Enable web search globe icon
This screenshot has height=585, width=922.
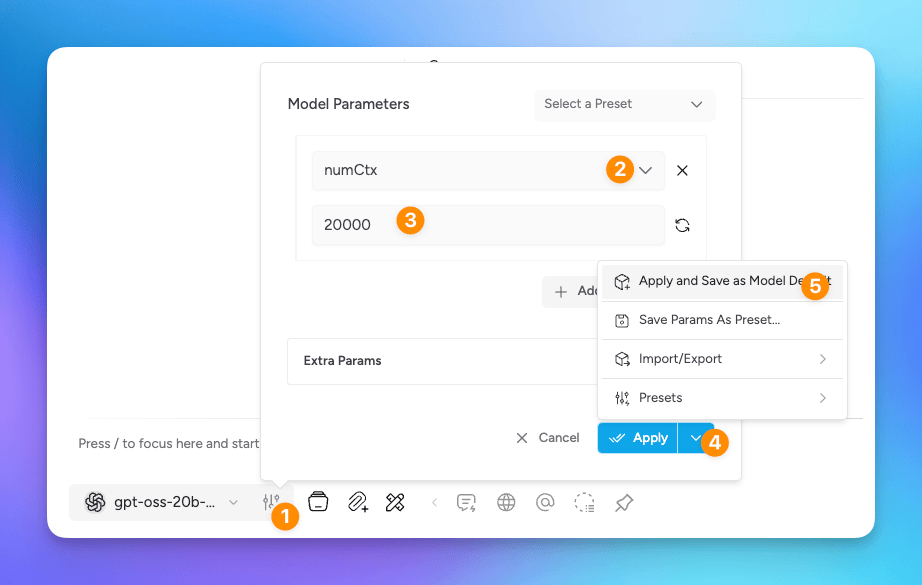pos(506,502)
